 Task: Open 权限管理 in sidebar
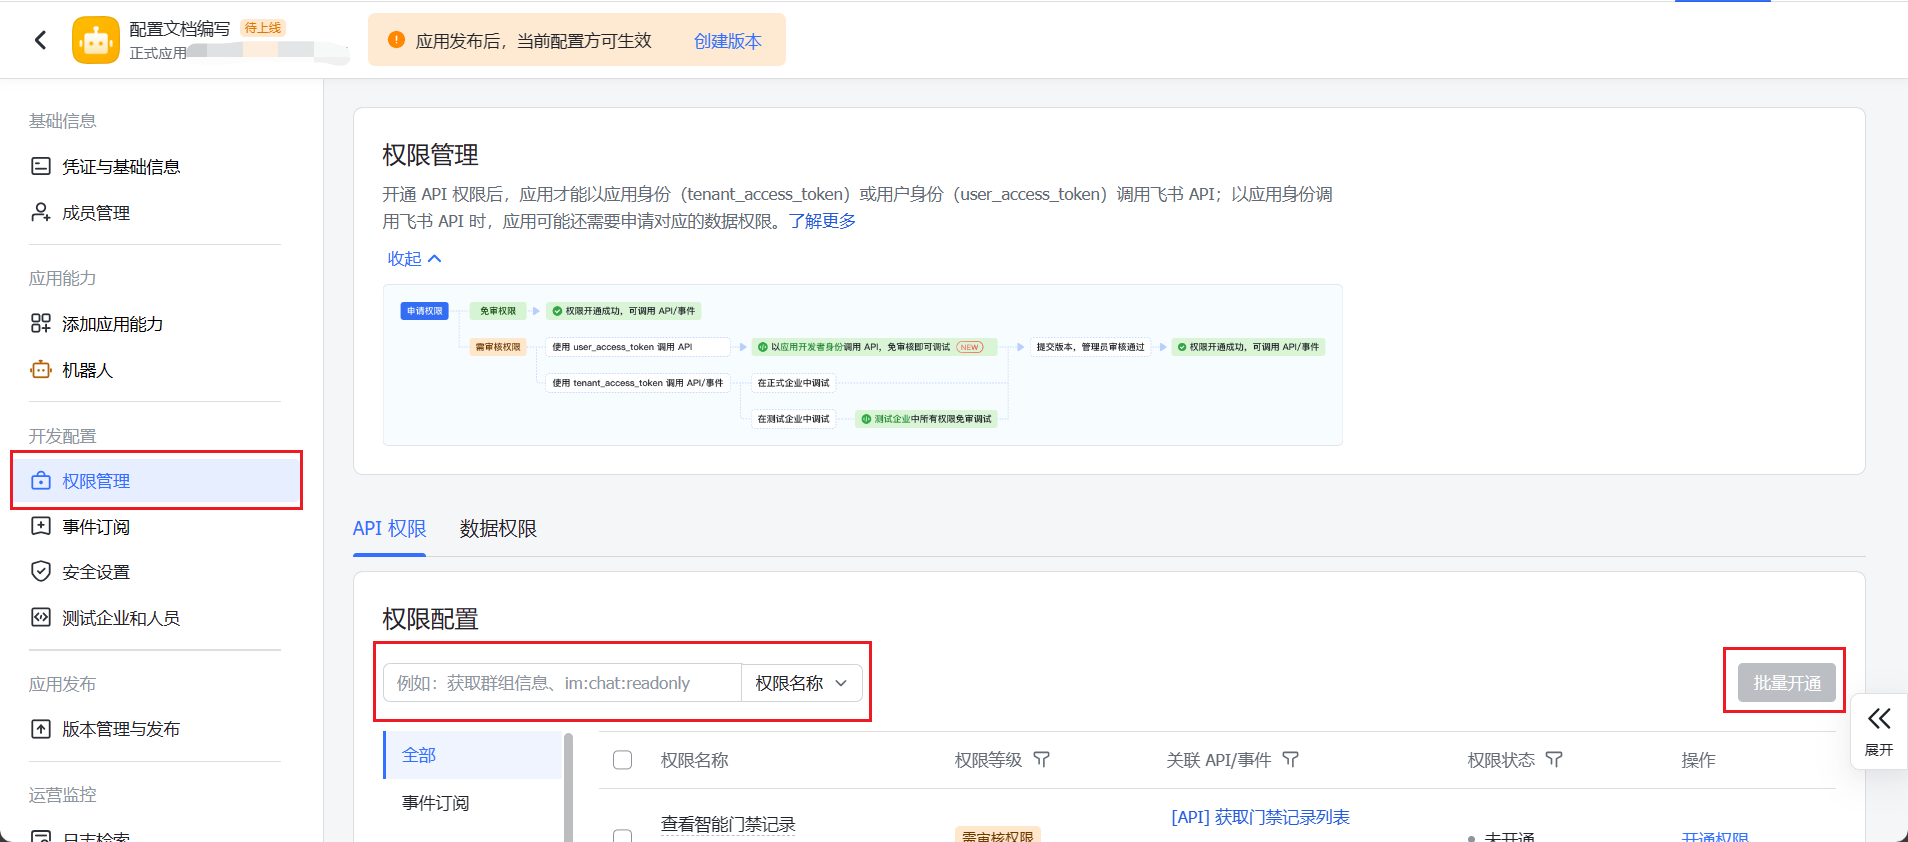(155, 481)
